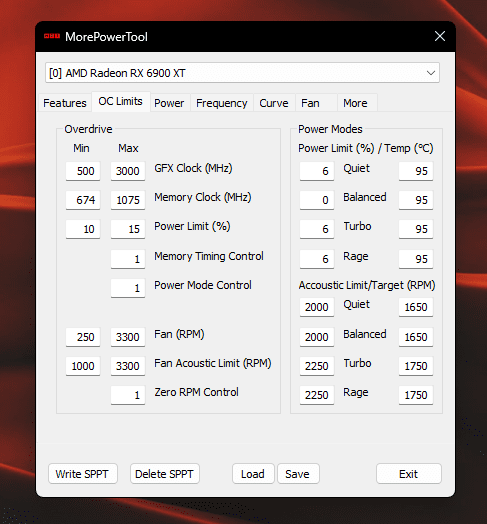This screenshot has width=487, height=524.
Task: Edit the Memory Clock max field 1075
Action: (x=128, y=200)
